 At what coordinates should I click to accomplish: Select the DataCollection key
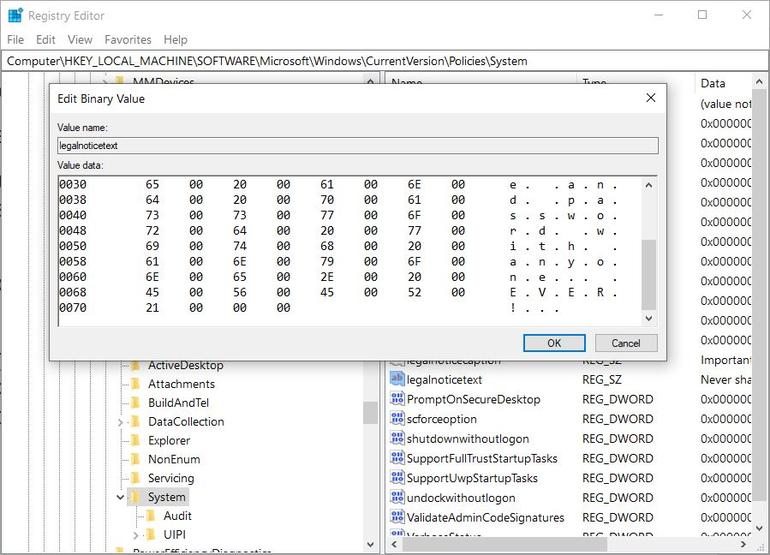pos(186,421)
